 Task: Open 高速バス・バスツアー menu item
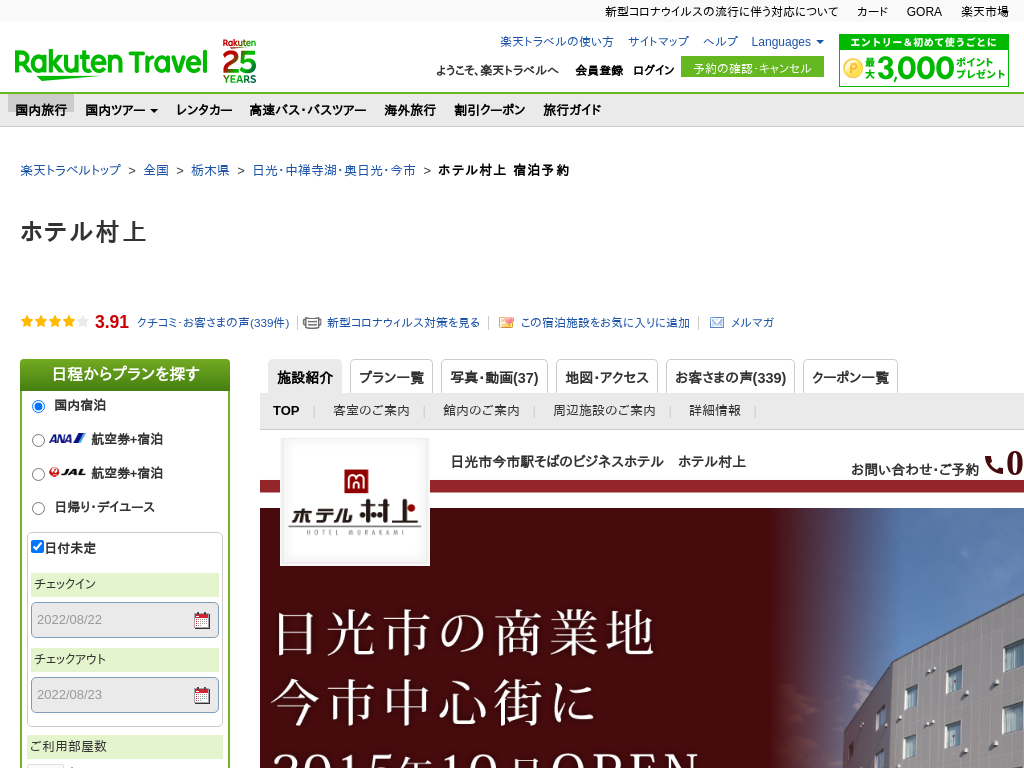308,110
